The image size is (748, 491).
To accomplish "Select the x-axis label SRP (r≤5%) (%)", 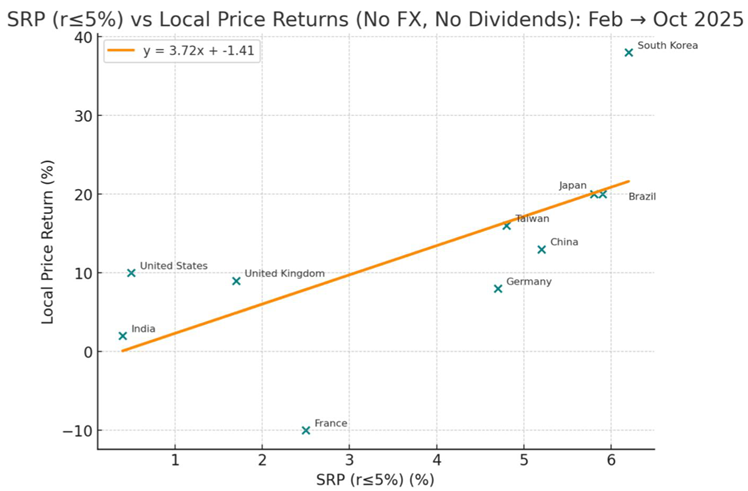I will coord(375,482).
